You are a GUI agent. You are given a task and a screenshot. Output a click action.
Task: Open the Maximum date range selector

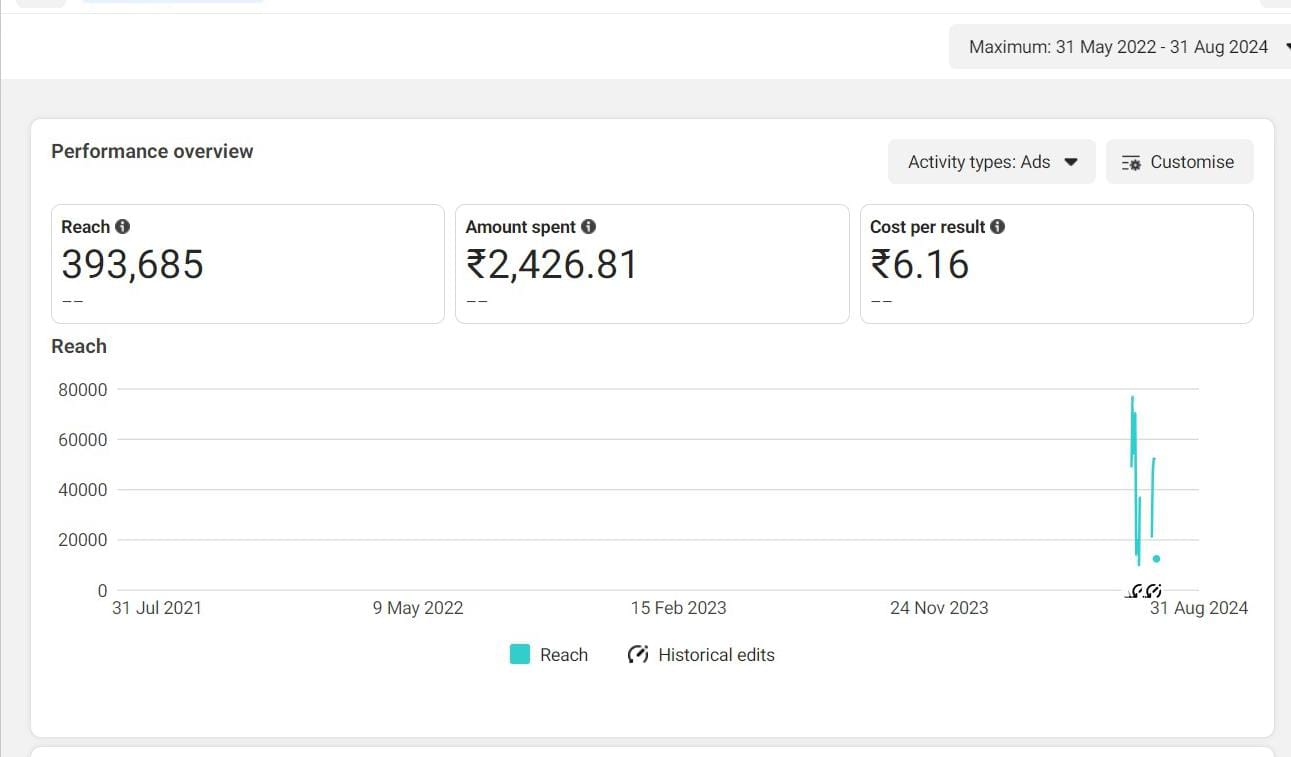(1119, 47)
